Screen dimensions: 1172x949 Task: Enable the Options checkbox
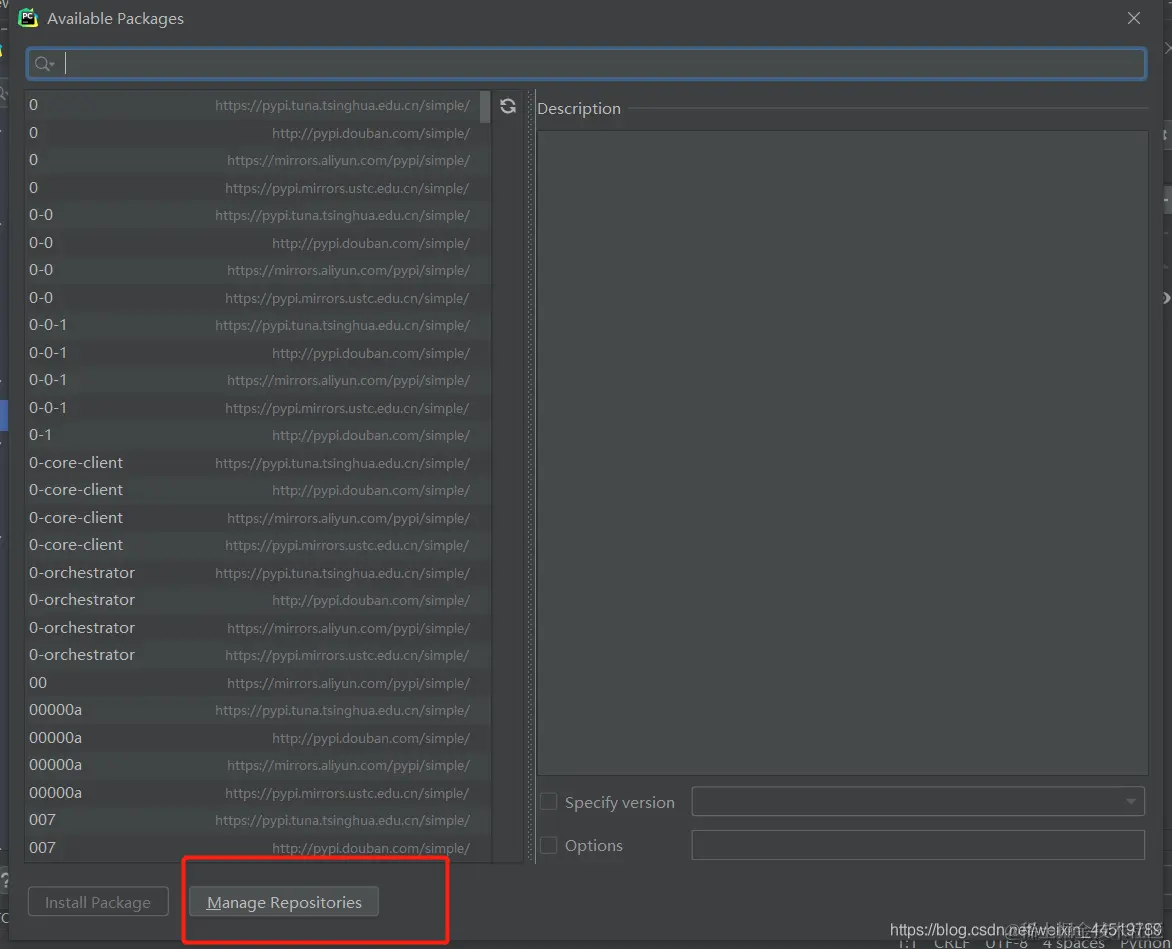coord(549,845)
